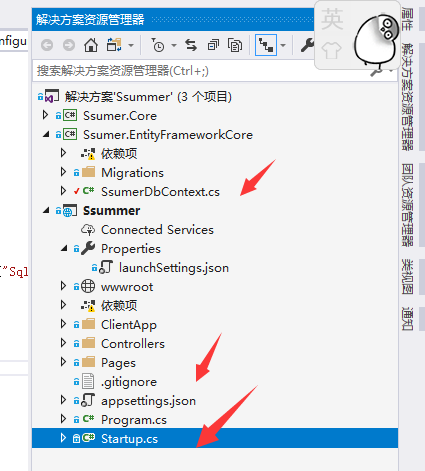This screenshot has height=471, width=425.
Task: Open the 团队资源管理器 side tab
Action: [407, 205]
